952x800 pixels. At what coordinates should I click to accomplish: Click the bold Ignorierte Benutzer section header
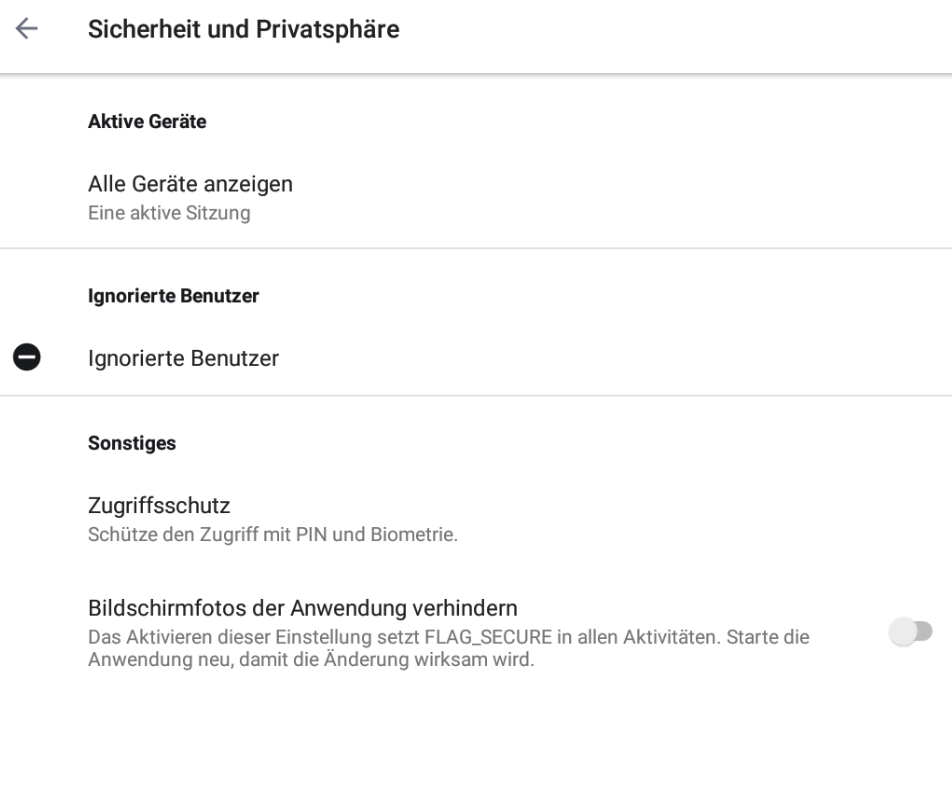point(174,296)
